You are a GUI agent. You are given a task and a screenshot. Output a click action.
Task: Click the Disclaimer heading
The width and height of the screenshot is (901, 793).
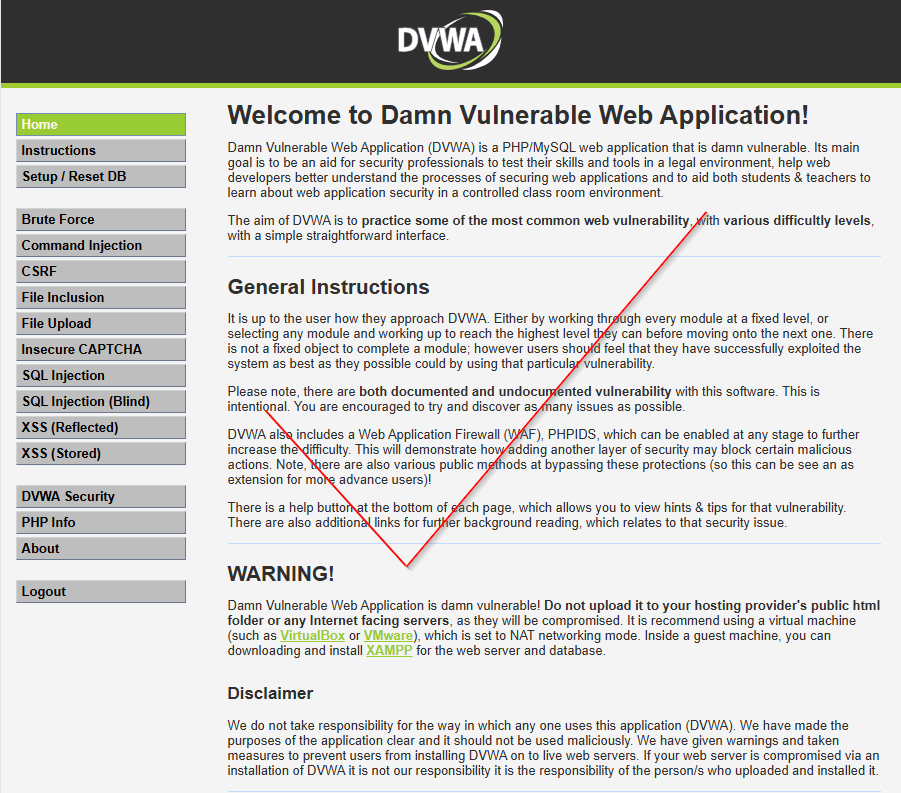[x=270, y=693]
